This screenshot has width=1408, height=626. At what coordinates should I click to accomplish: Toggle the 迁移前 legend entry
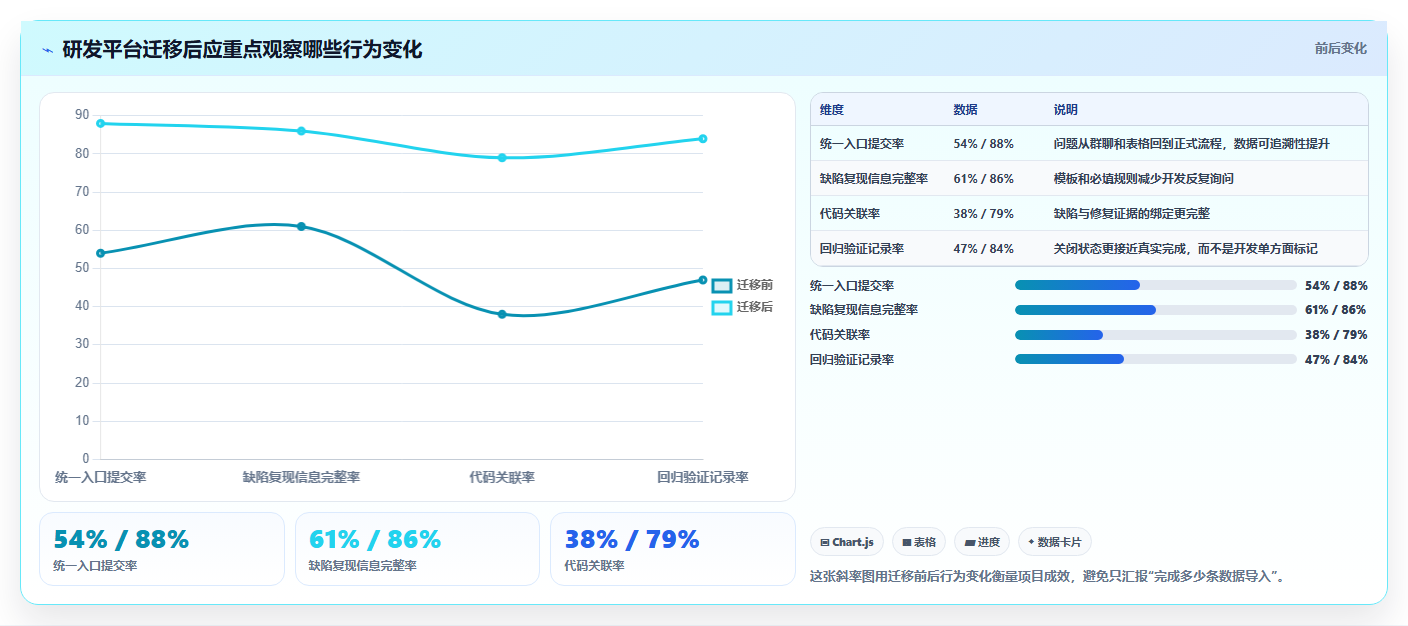(x=742, y=285)
